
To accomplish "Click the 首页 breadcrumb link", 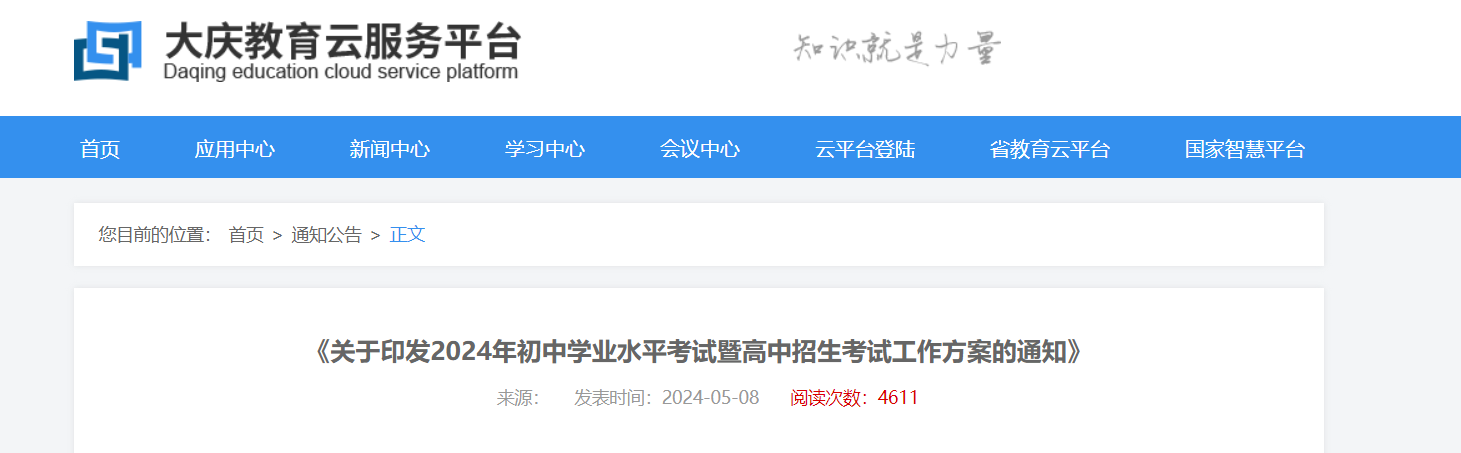I will pos(246,235).
